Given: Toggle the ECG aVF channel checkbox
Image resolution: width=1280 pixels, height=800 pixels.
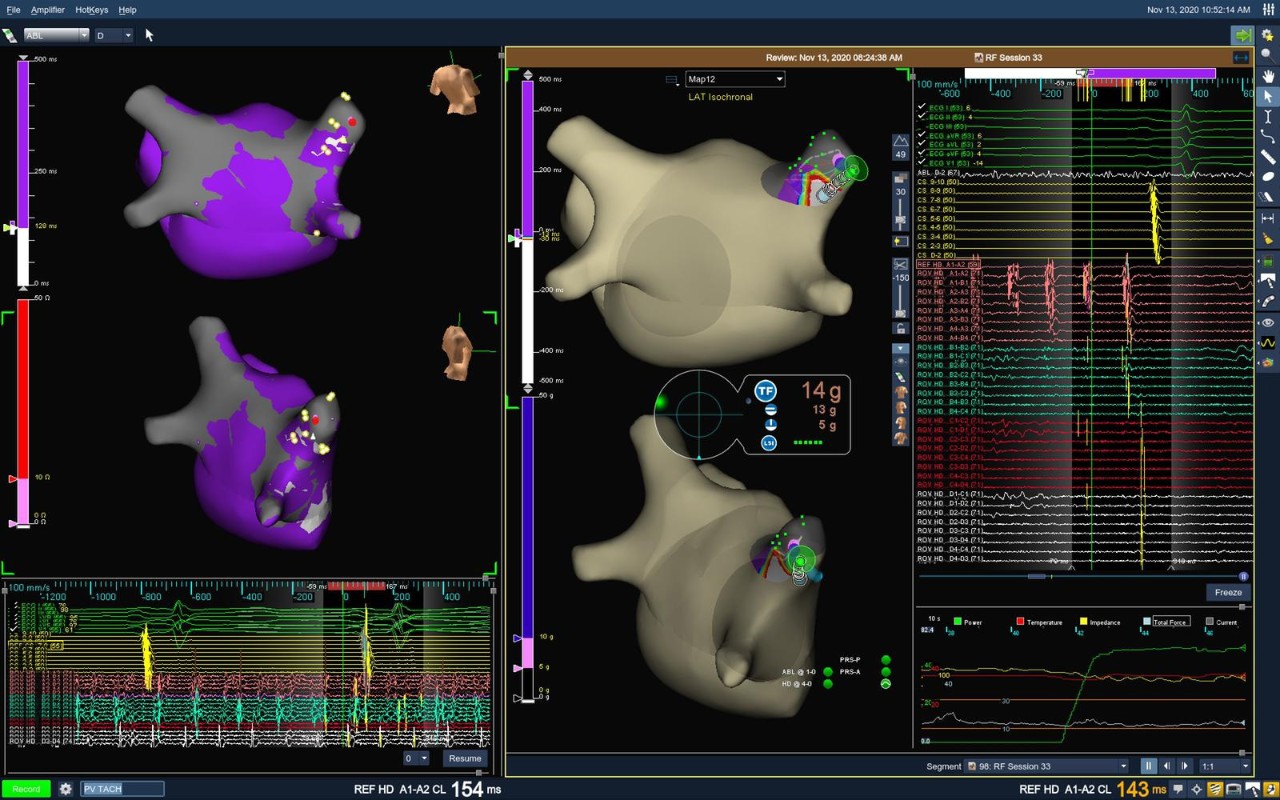Looking at the screenshot, I should [x=922, y=154].
